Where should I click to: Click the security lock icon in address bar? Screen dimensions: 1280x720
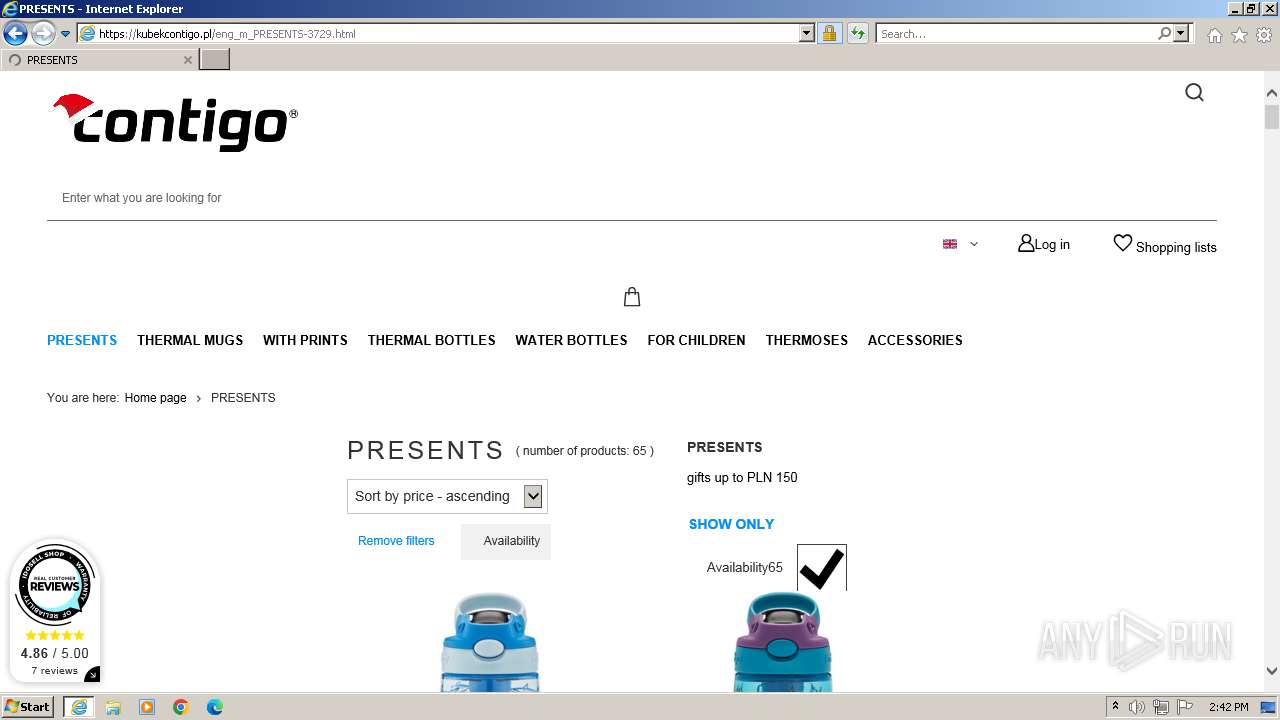[x=829, y=33]
